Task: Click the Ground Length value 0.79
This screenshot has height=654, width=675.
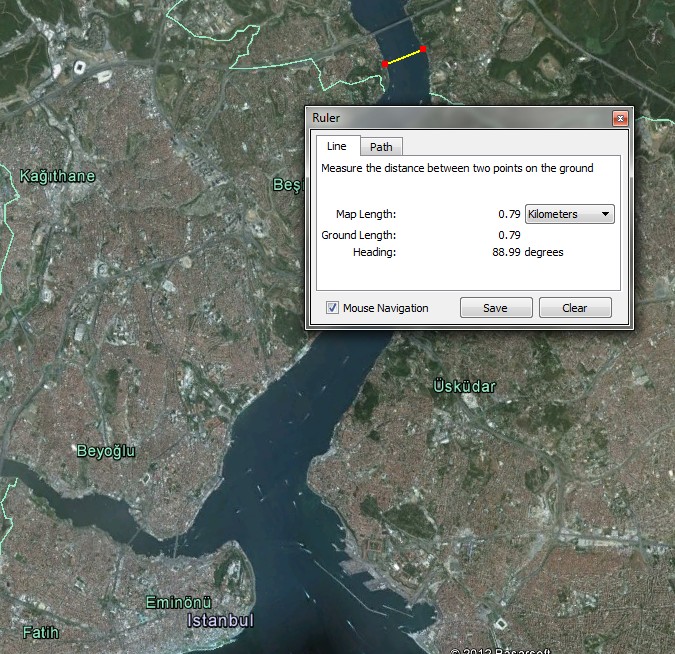Action: tap(509, 235)
